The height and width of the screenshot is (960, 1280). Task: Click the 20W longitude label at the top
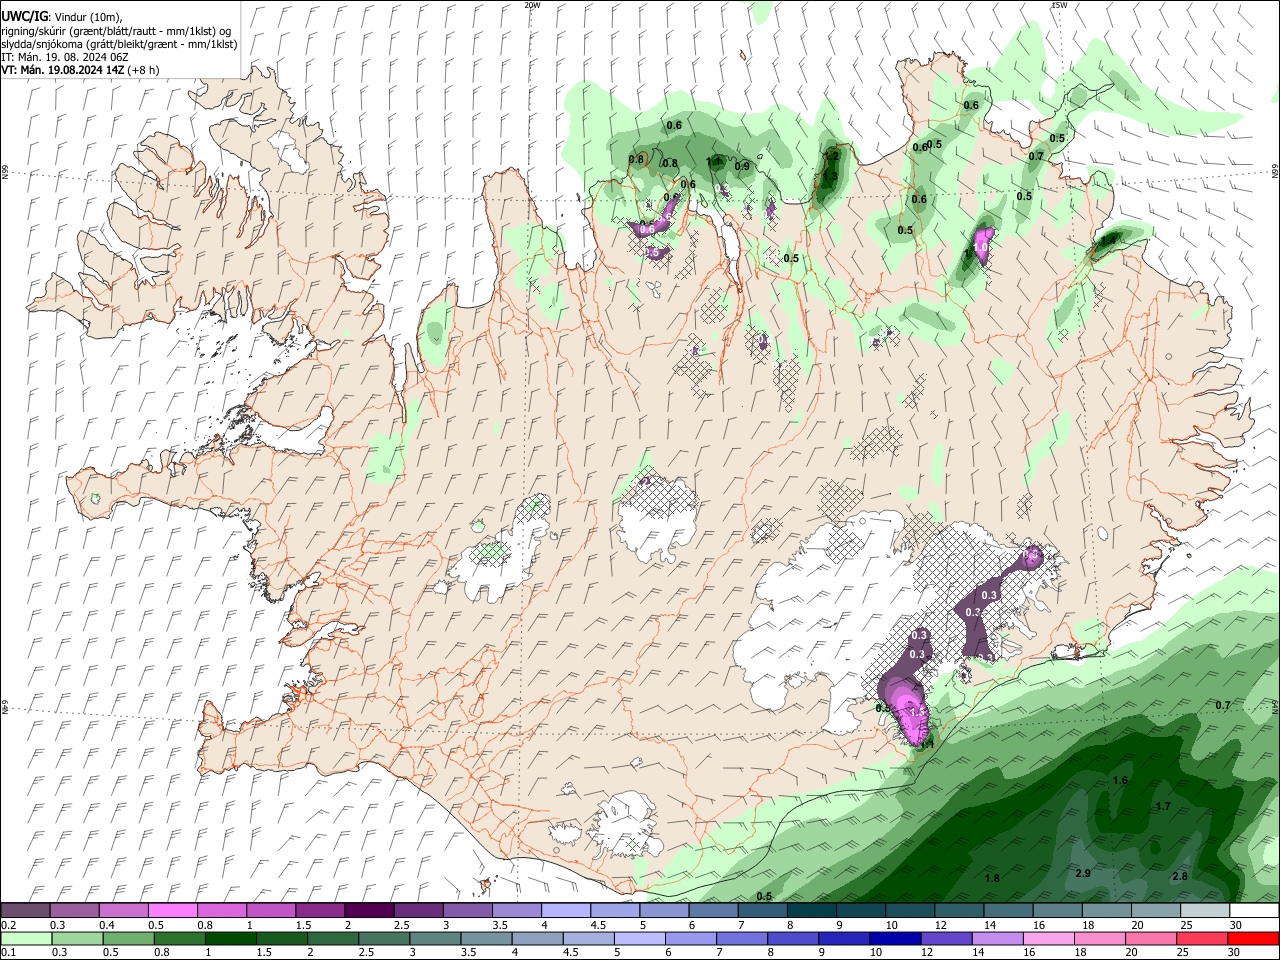point(532,5)
